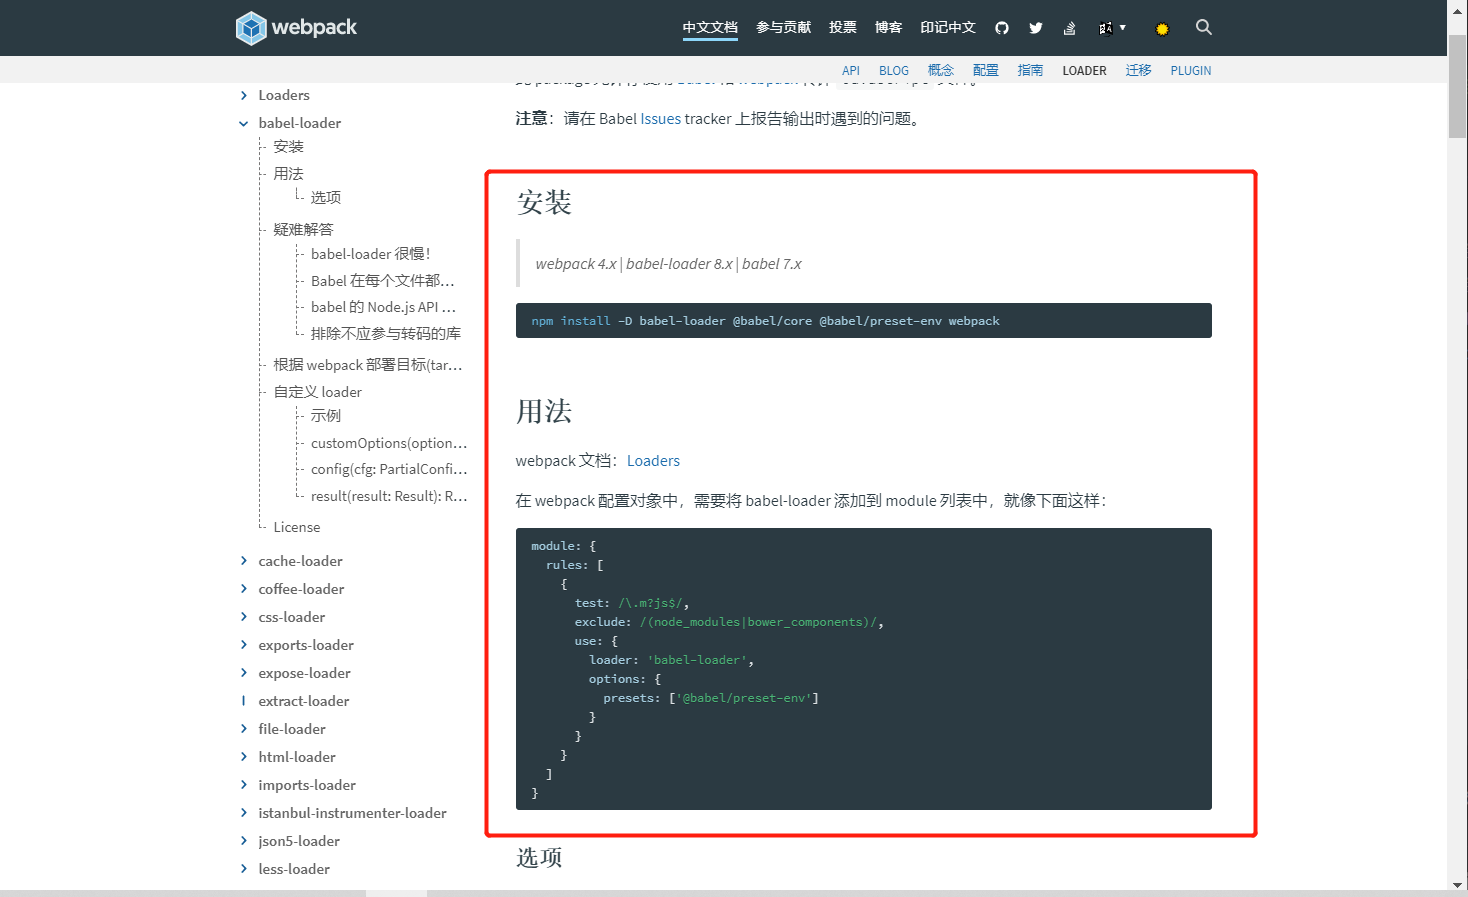This screenshot has width=1468, height=897.
Task: Select 中文文档 in top navigation
Action: pos(710,27)
